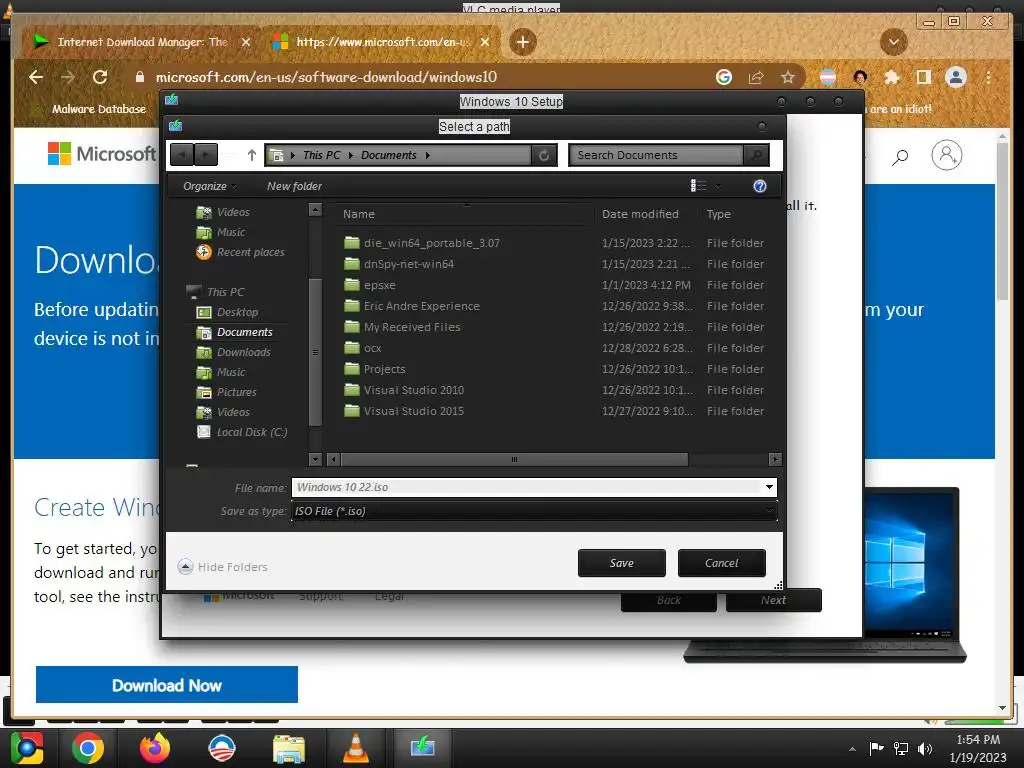
Task: Click the Search Documents field
Action: pos(656,155)
